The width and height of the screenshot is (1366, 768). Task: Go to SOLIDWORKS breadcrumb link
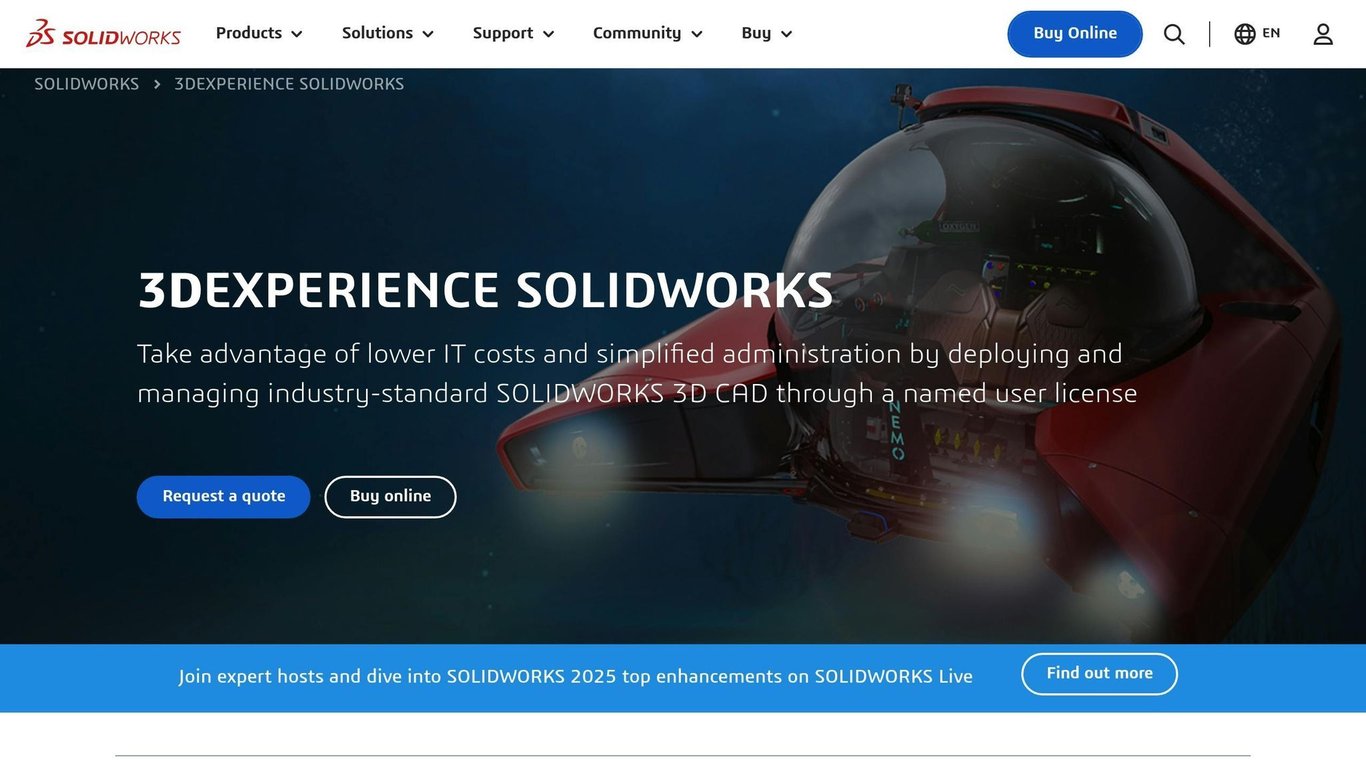pos(87,84)
